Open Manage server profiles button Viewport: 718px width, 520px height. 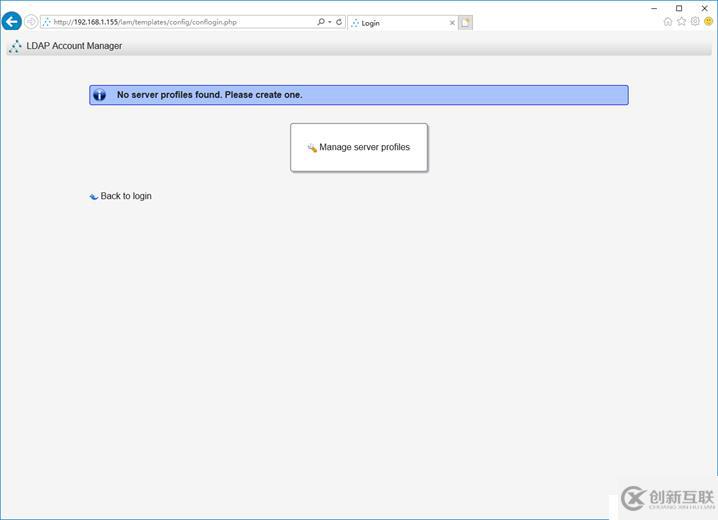pyautogui.click(x=359, y=147)
